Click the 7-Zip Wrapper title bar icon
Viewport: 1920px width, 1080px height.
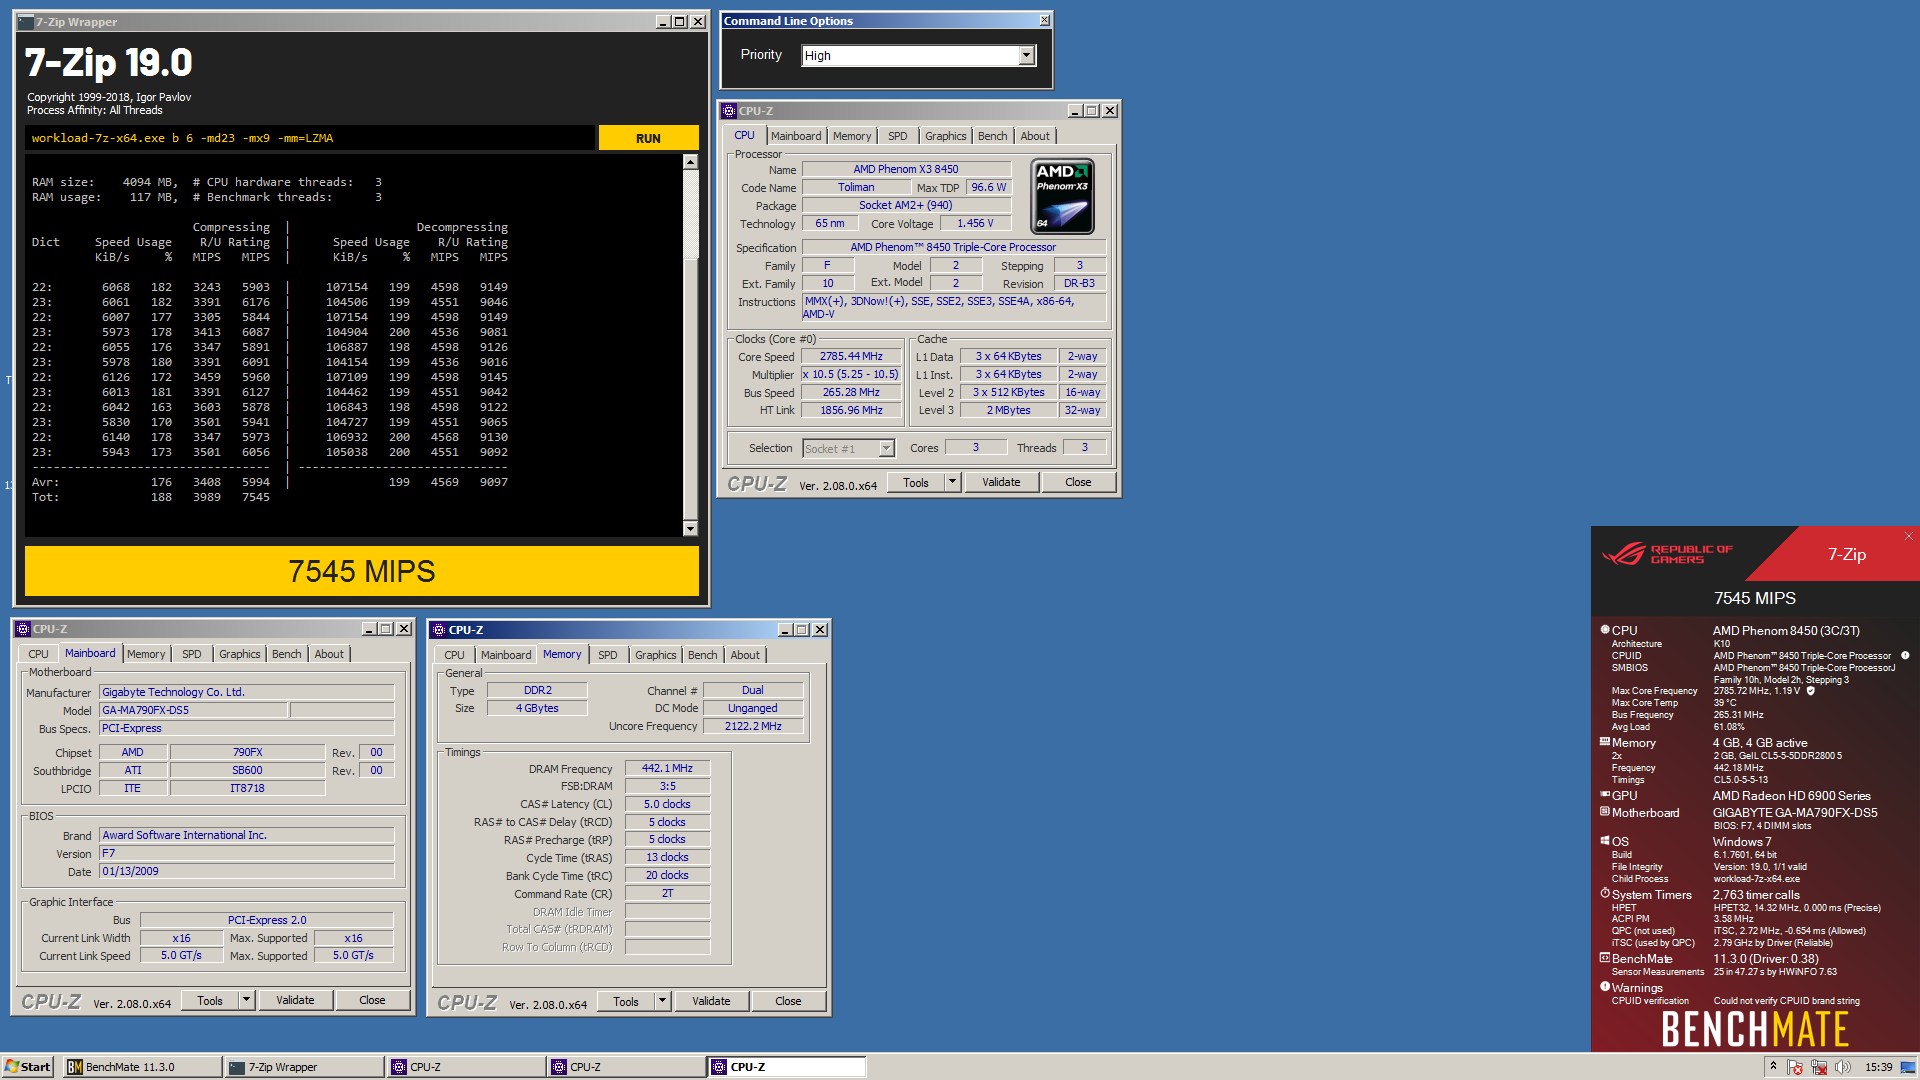27,21
